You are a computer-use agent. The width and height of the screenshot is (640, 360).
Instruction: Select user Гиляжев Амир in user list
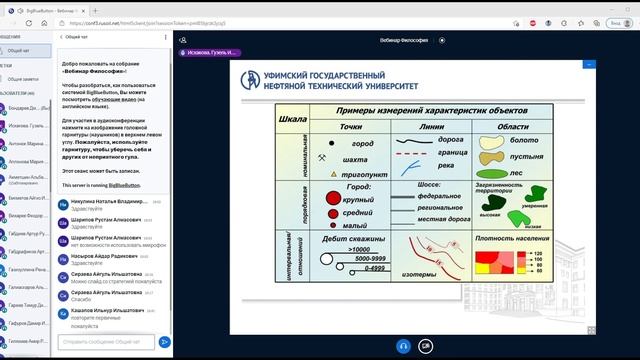point(24,341)
